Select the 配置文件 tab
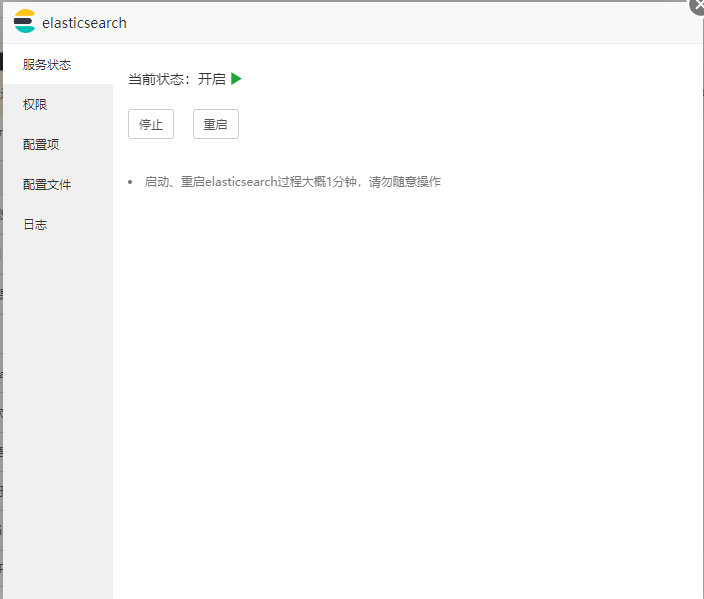Screen dimensions: 704x599 58,185
